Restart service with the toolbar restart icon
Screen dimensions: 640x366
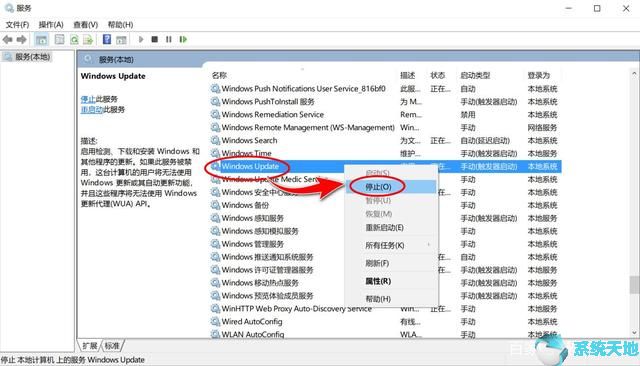tap(183, 39)
